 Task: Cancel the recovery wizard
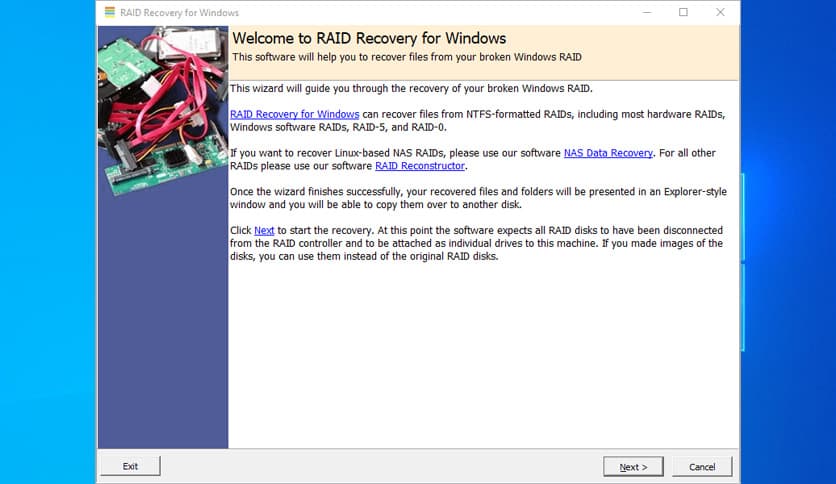click(702, 466)
